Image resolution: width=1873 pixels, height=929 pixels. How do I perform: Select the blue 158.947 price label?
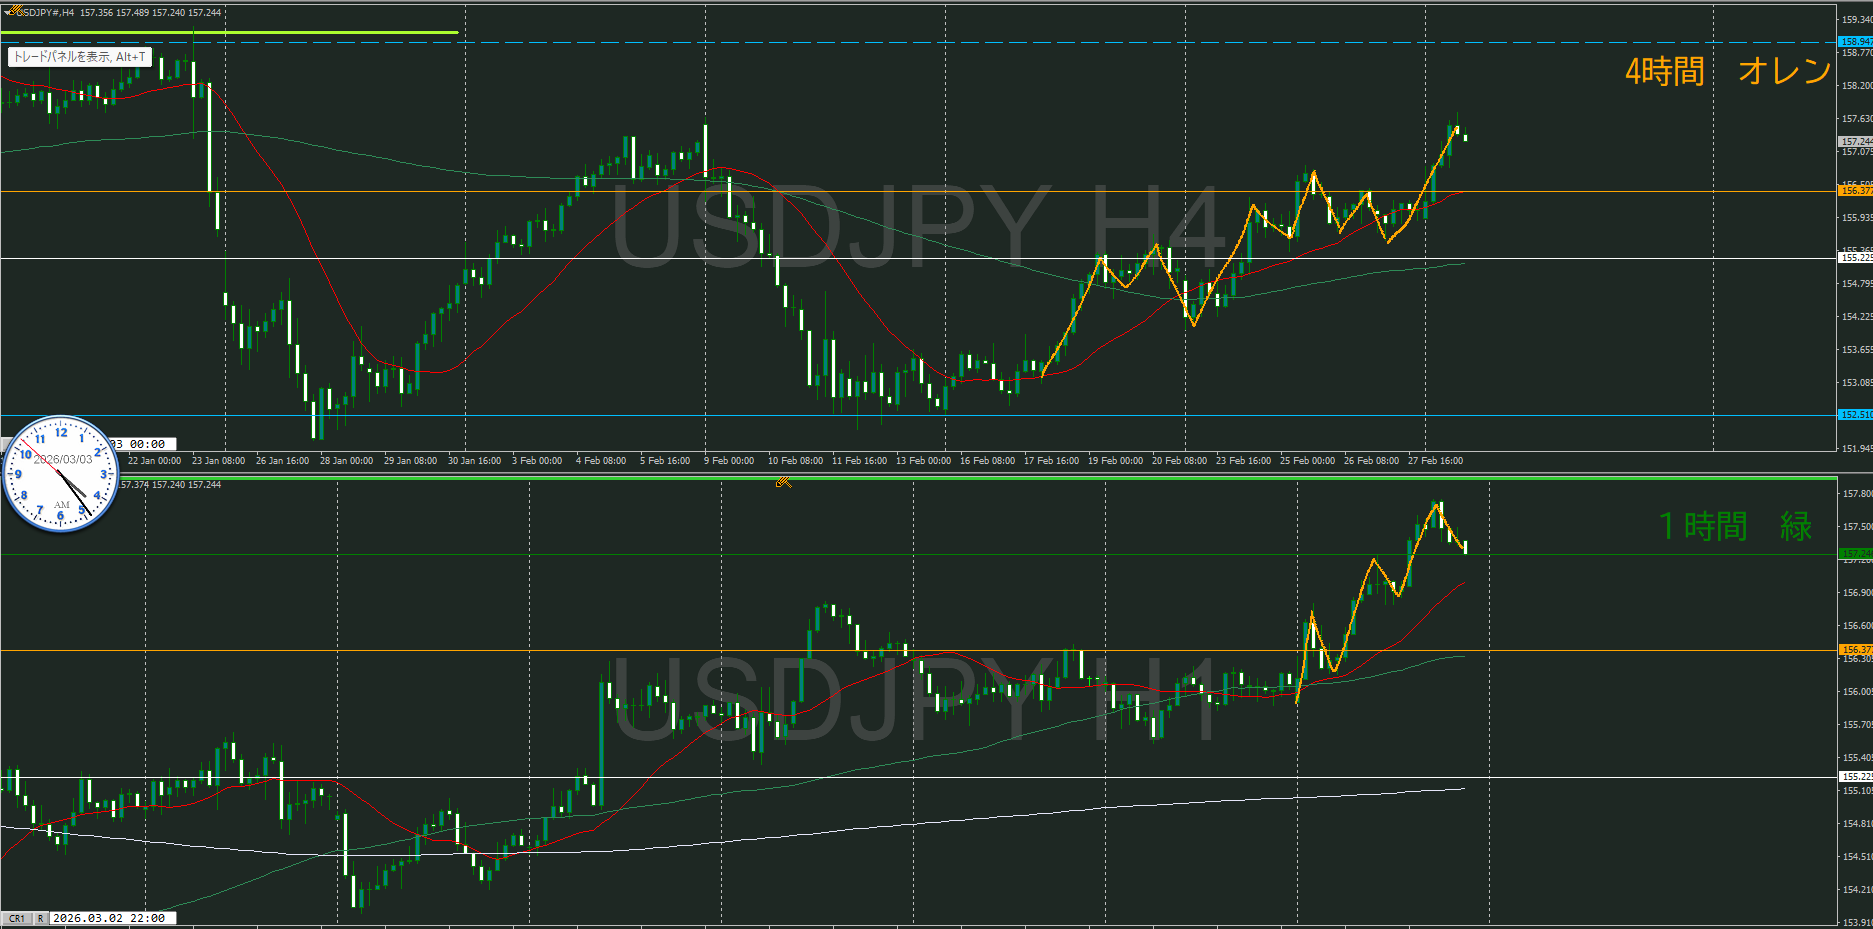(x=1855, y=42)
